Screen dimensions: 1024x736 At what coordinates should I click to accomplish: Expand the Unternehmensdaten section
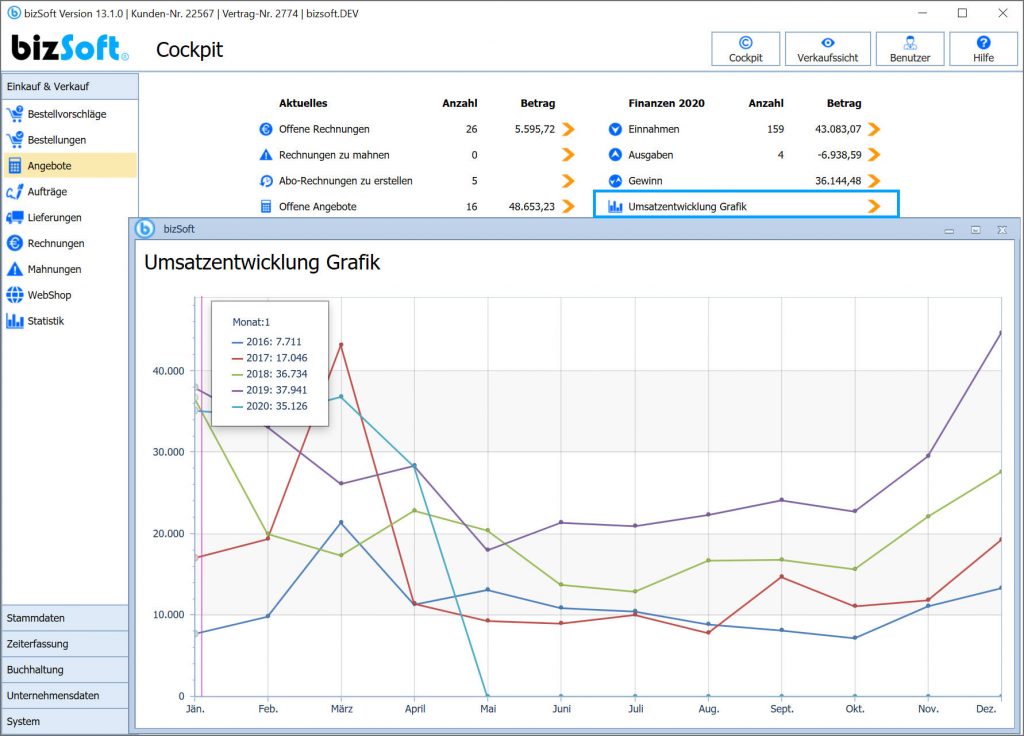click(x=65, y=696)
